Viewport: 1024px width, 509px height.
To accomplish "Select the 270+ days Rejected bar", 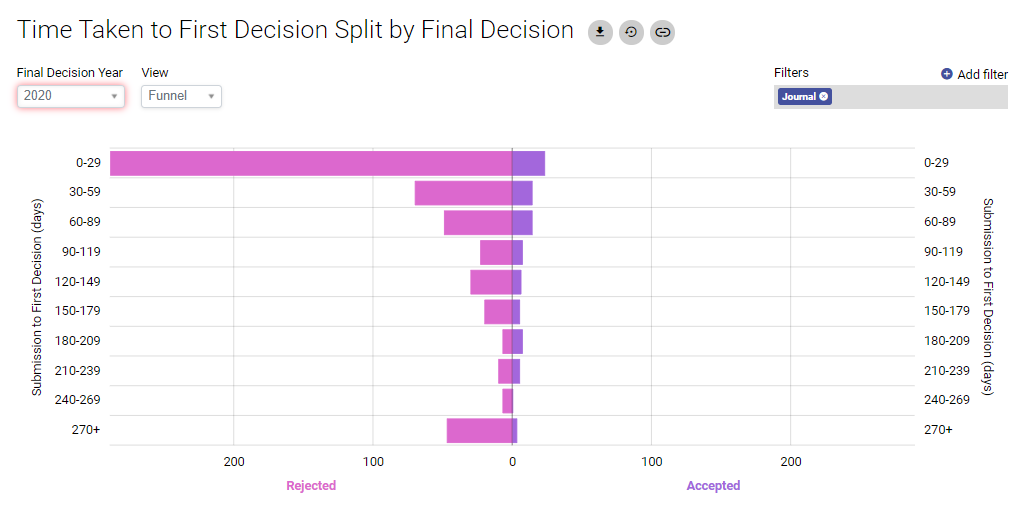I will (479, 430).
